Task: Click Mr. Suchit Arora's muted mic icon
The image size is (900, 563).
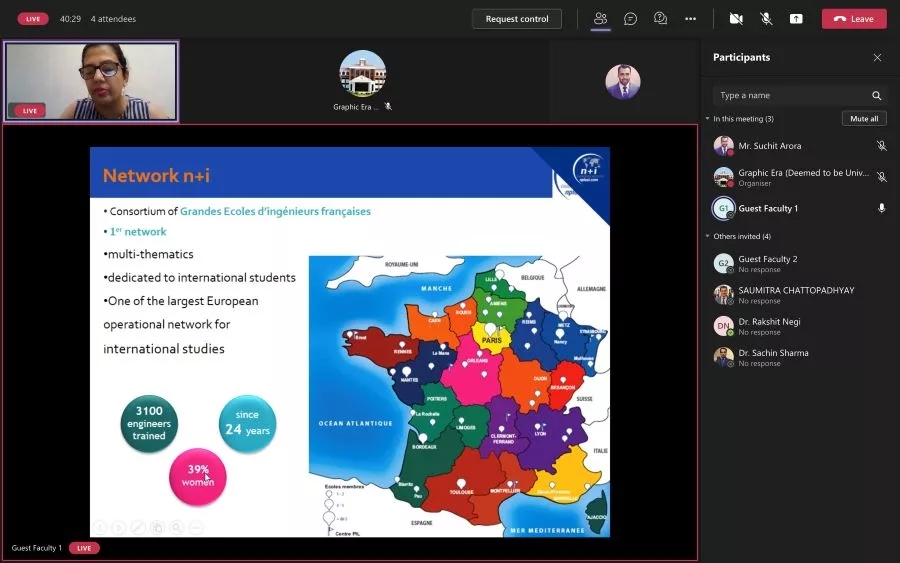Action: pyautogui.click(x=882, y=146)
